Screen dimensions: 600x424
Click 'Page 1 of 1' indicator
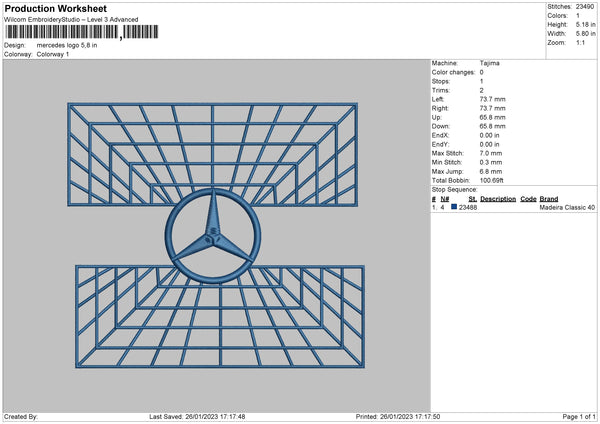click(579, 417)
